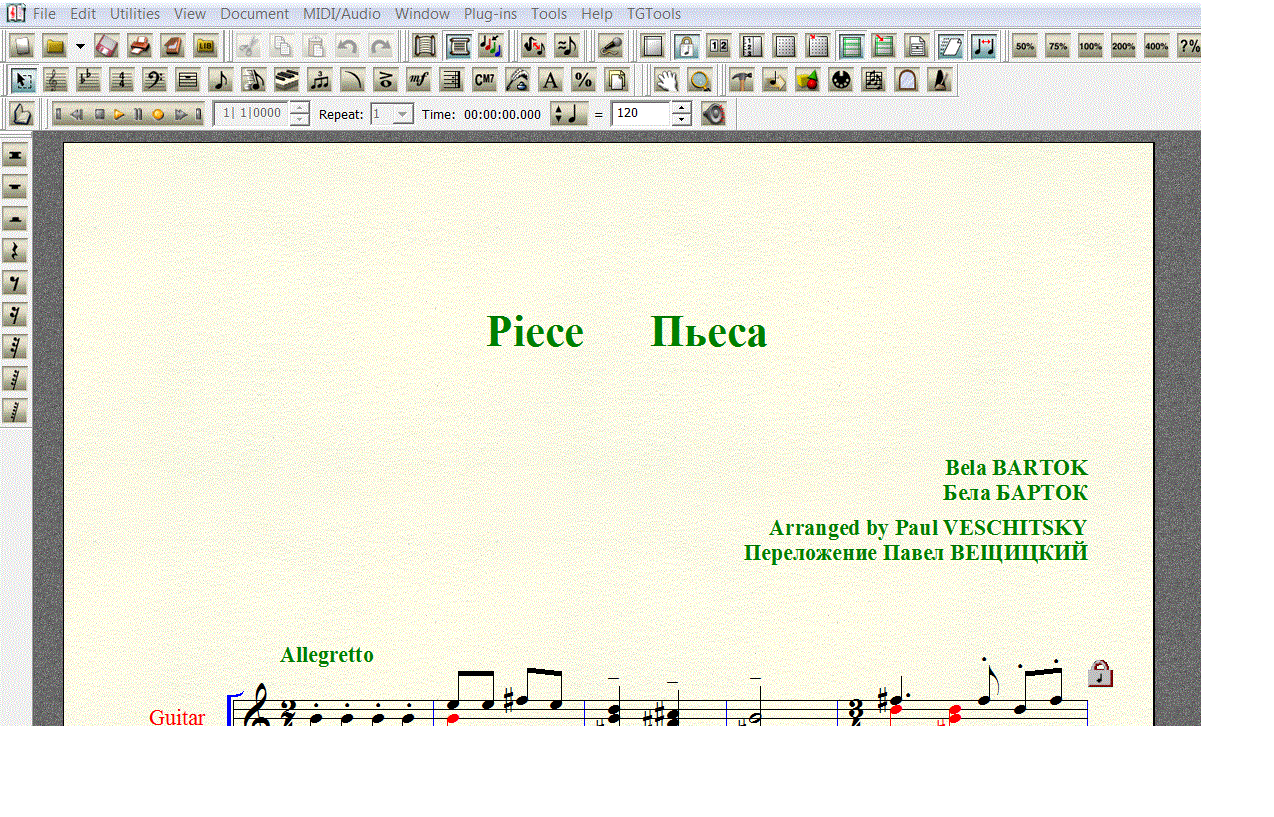1274x817 pixels.
Task: Select the Tuplet tool
Action: [x=320, y=81]
